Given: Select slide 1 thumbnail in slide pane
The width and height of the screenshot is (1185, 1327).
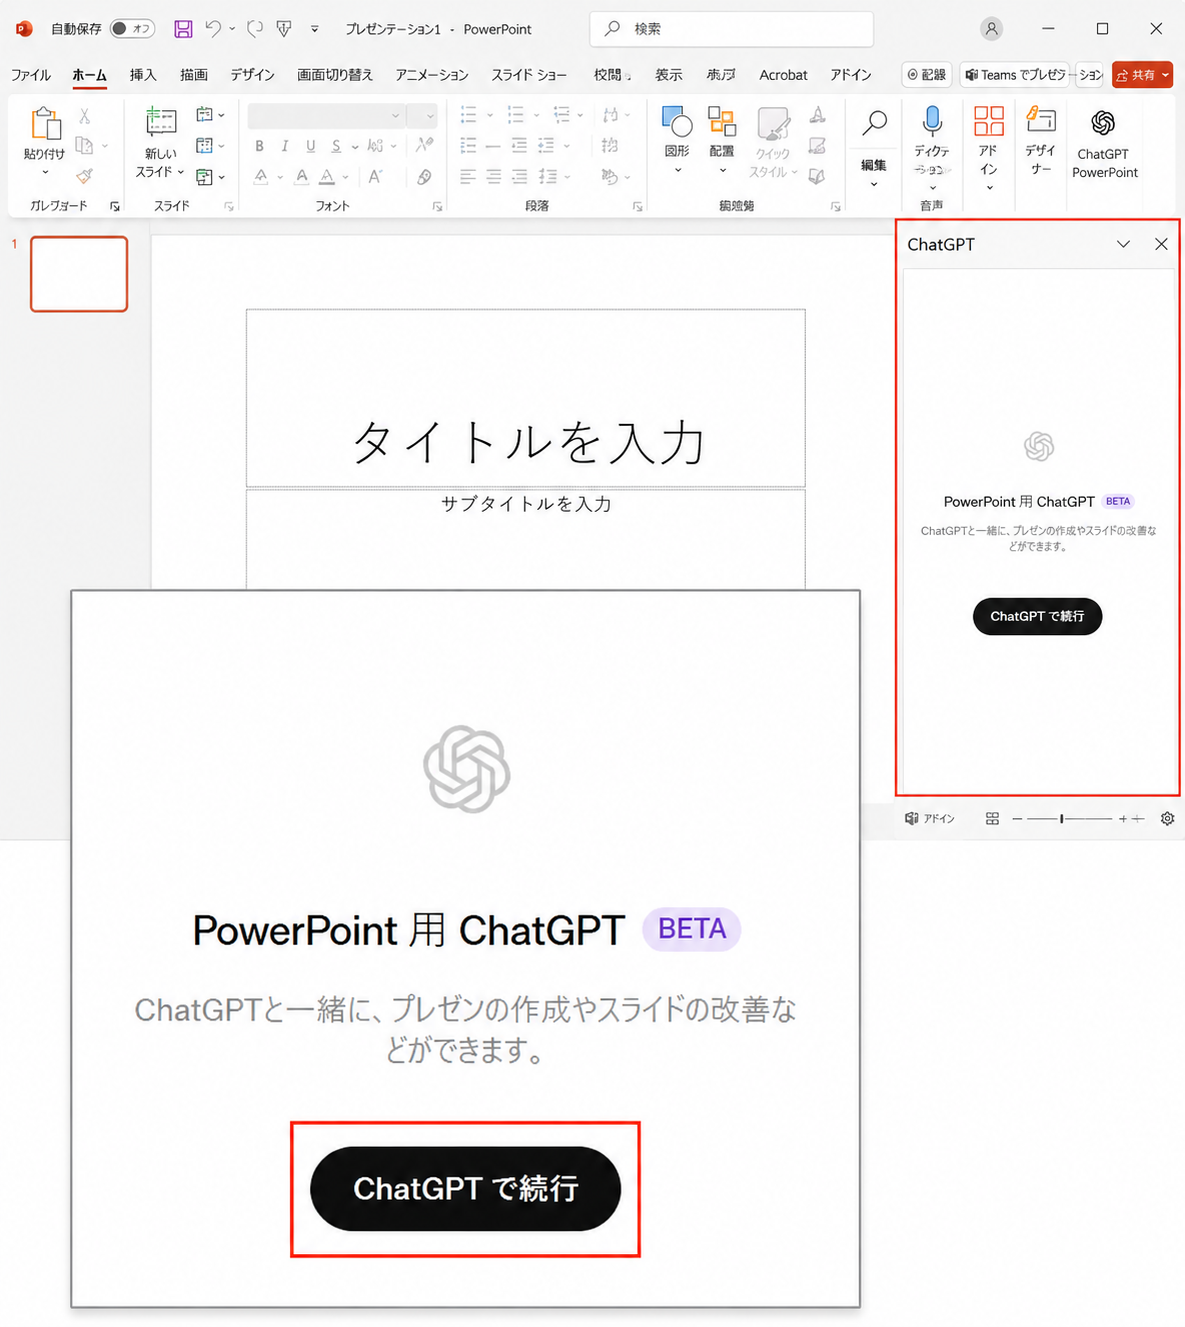Looking at the screenshot, I should pyautogui.click(x=79, y=274).
